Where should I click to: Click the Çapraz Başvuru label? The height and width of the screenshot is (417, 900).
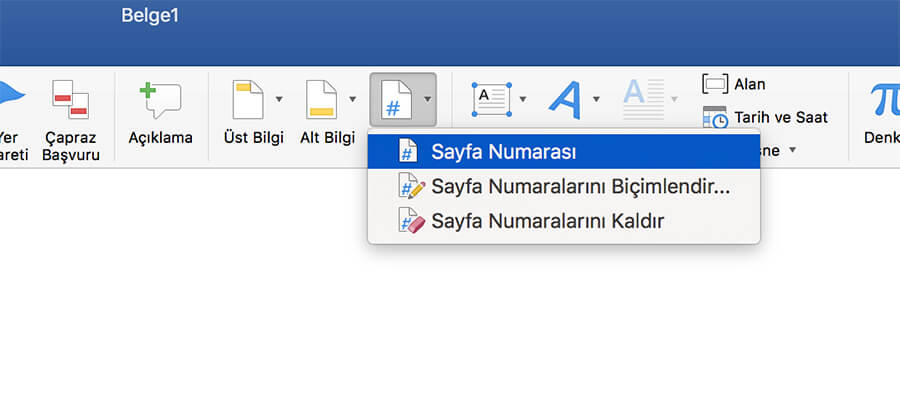[71, 146]
